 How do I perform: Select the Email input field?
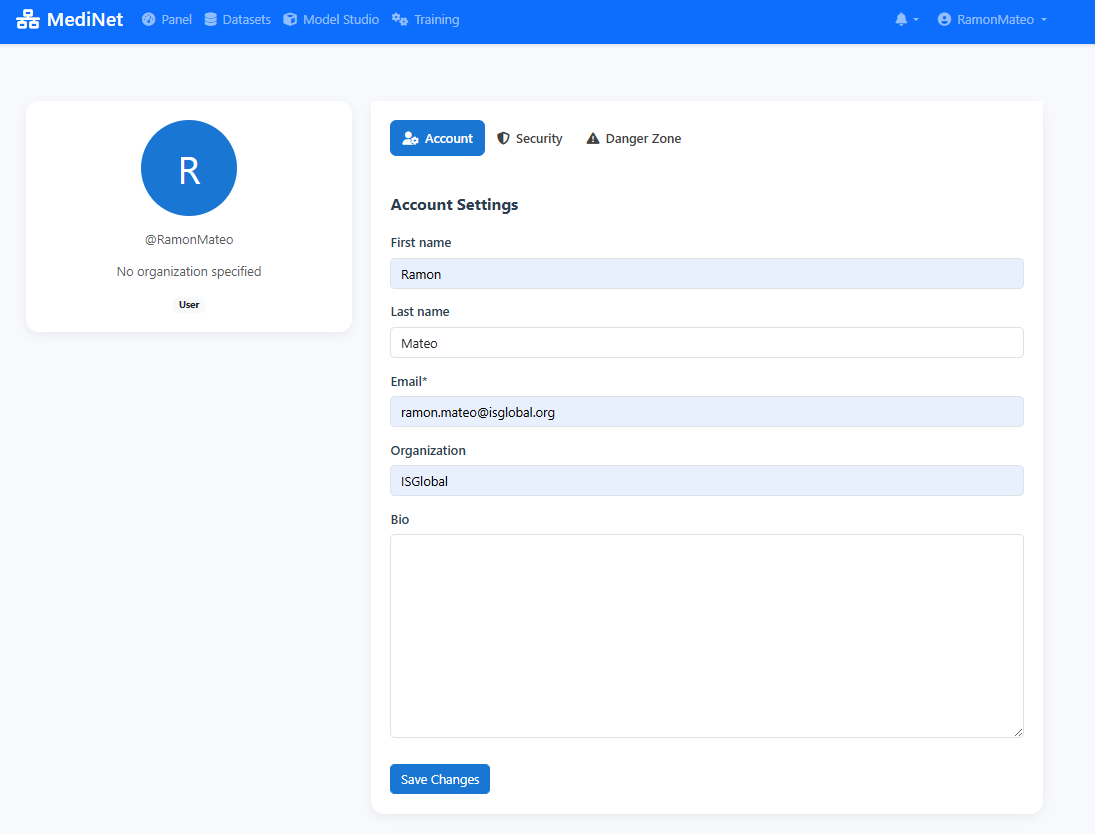click(706, 411)
